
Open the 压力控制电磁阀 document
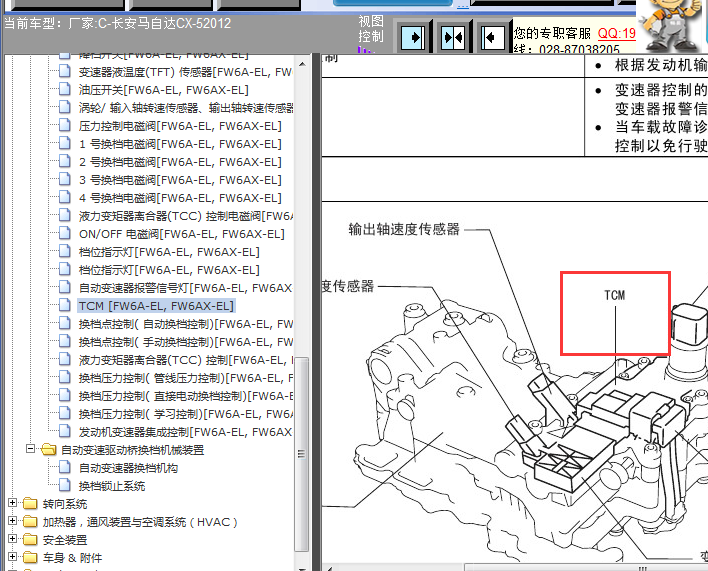pos(180,126)
